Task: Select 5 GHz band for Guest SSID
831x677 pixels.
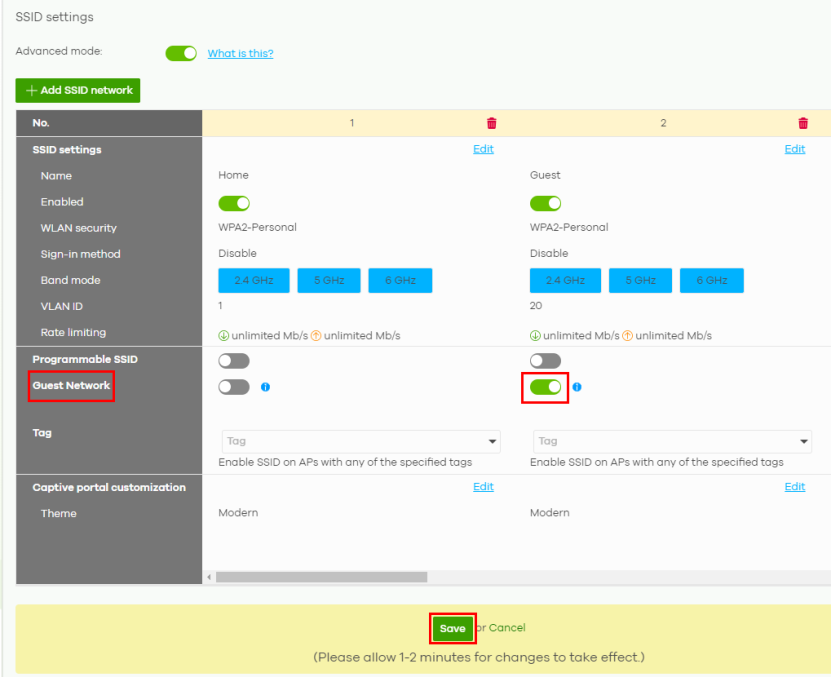Action: [x=640, y=281]
